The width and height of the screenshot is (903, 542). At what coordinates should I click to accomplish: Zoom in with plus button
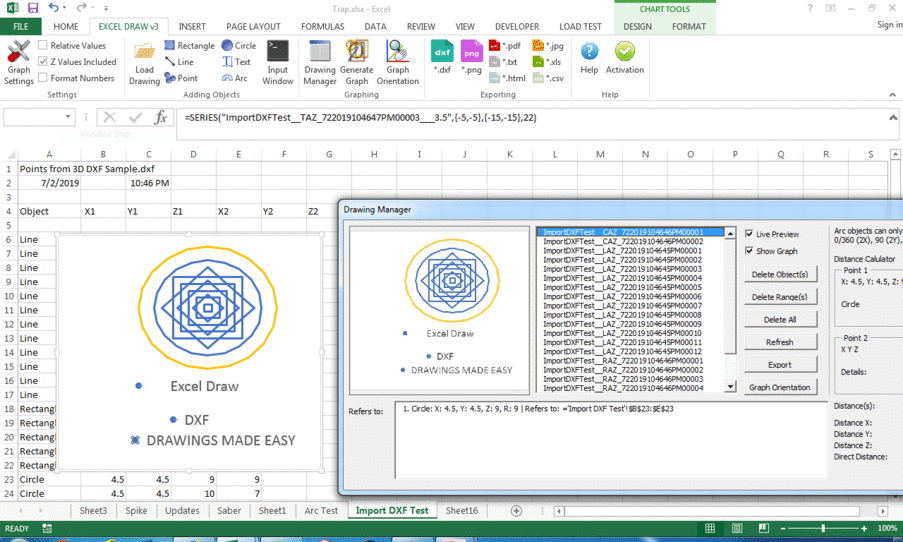(x=864, y=528)
